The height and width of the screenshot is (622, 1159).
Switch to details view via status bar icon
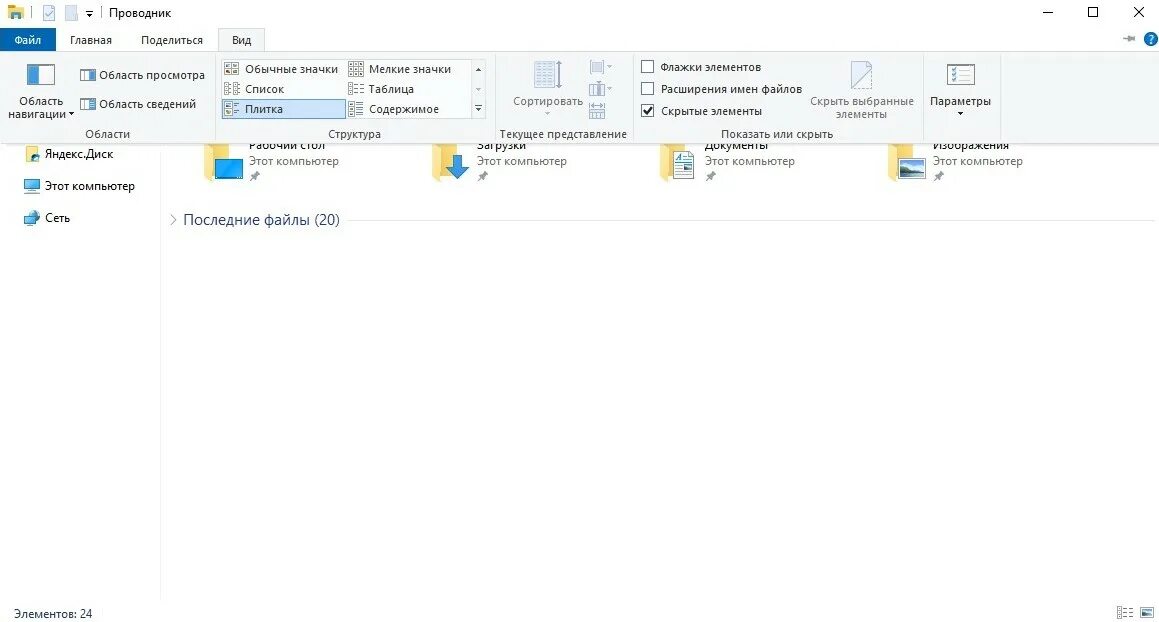[1124, 612]
